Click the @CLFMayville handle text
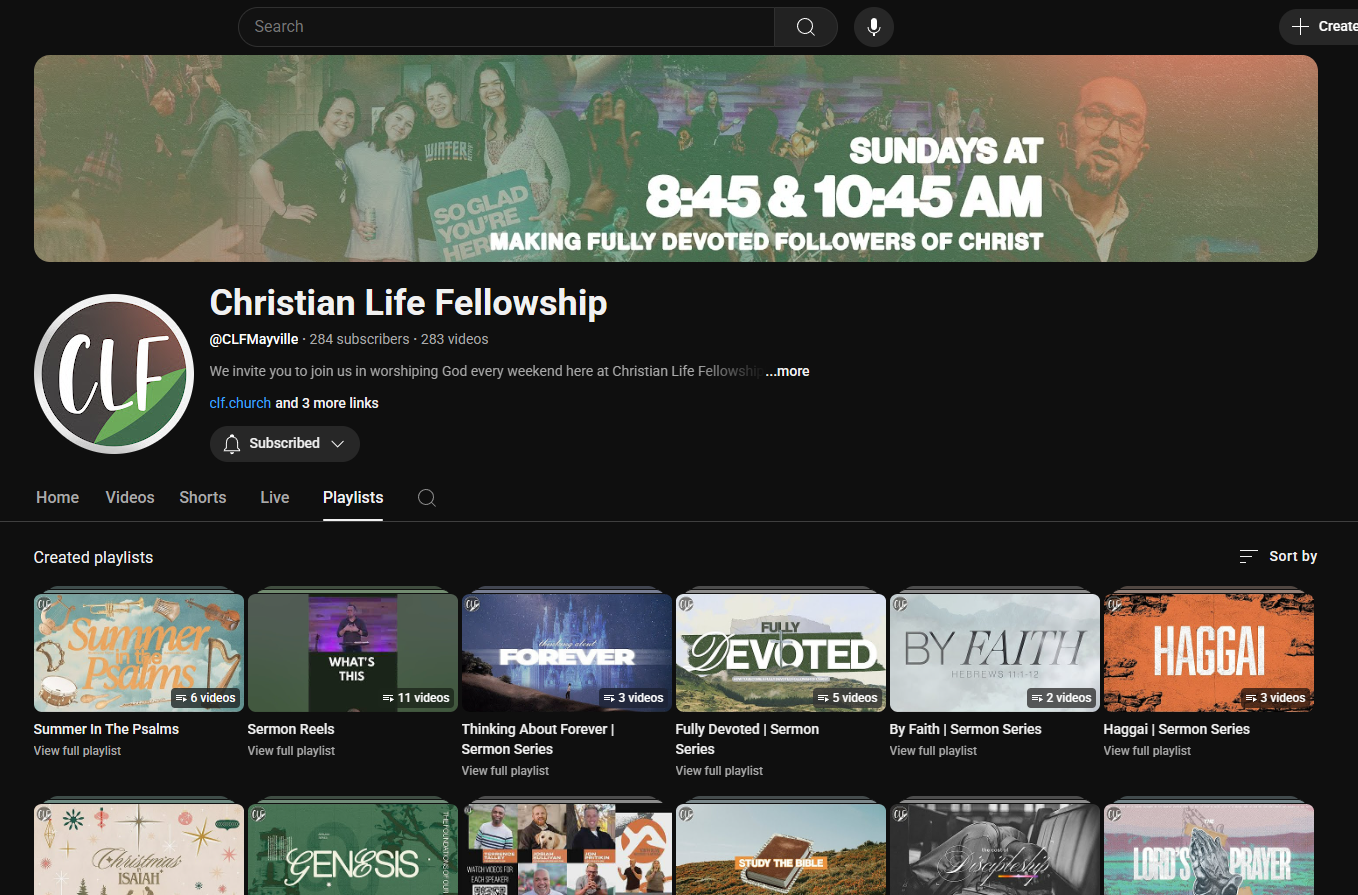Screen dimensions: 1358x895 click(x=254, y=339)
